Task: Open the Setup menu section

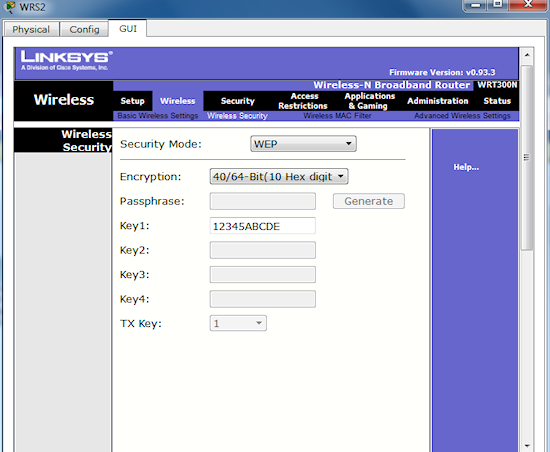Action: 133,101
